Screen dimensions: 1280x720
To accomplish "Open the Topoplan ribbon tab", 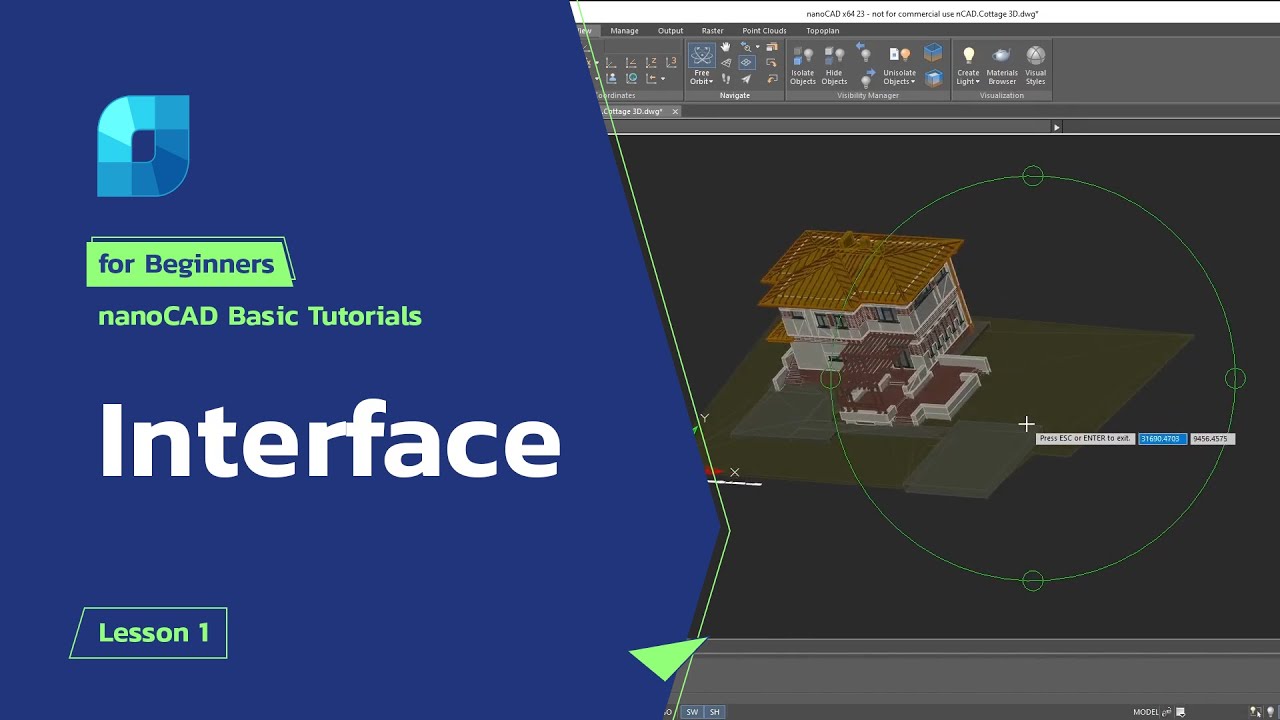I will click(823, 31).
